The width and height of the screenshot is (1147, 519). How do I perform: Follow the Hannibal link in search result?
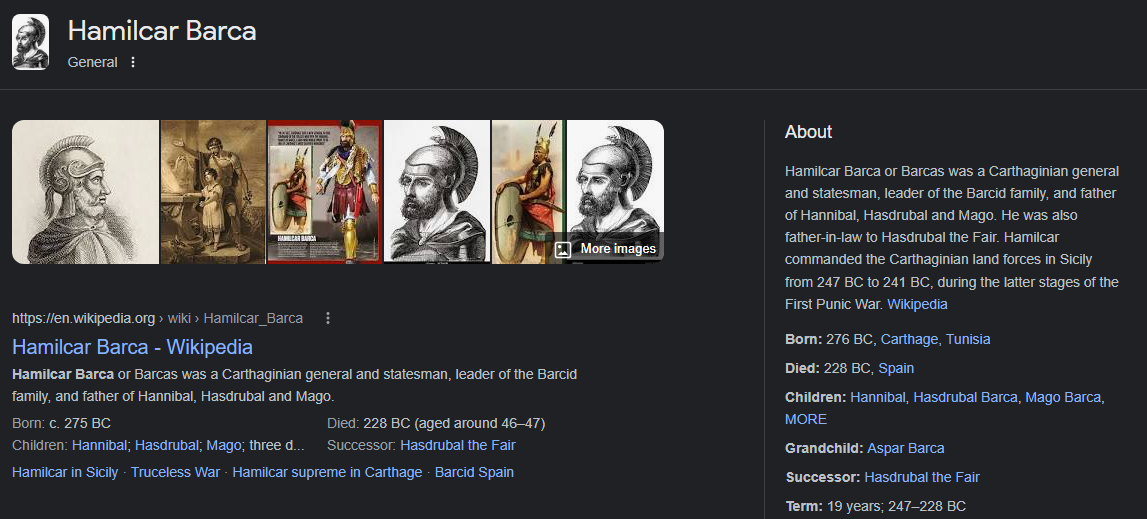99,445
